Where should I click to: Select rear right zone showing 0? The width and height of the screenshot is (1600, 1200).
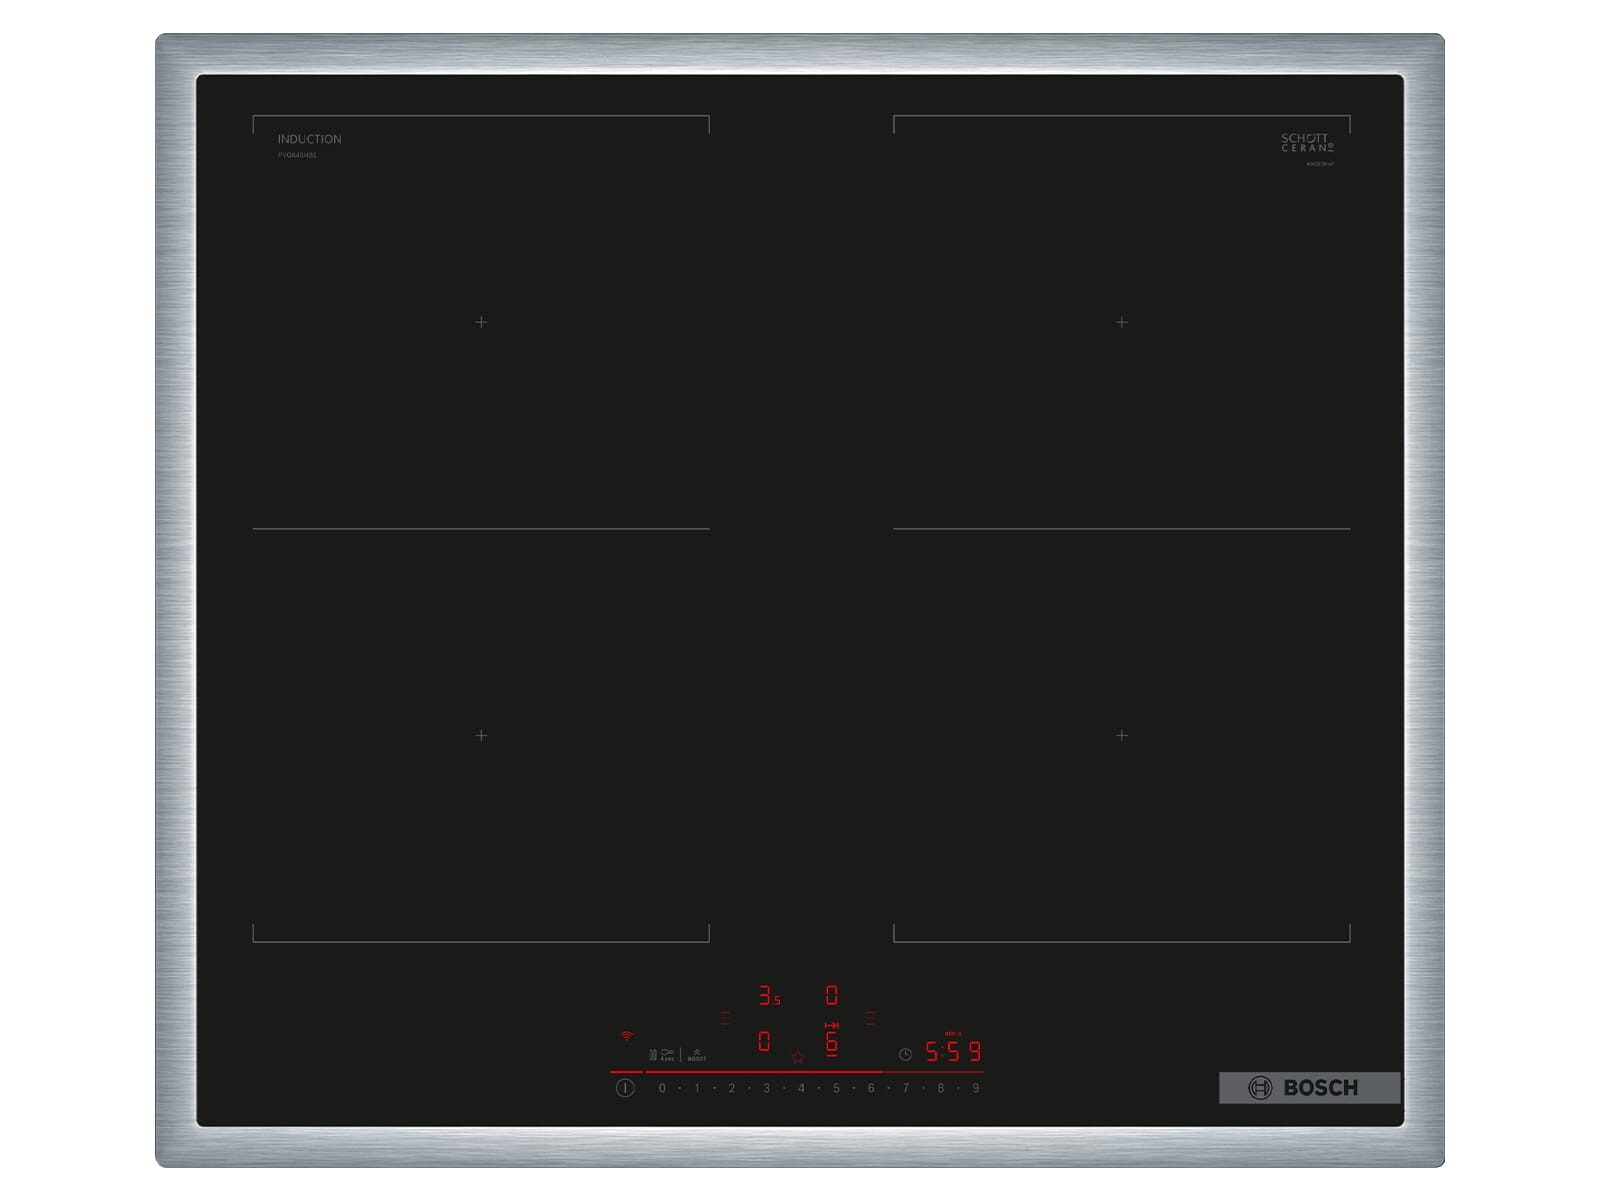pos(831,996)
